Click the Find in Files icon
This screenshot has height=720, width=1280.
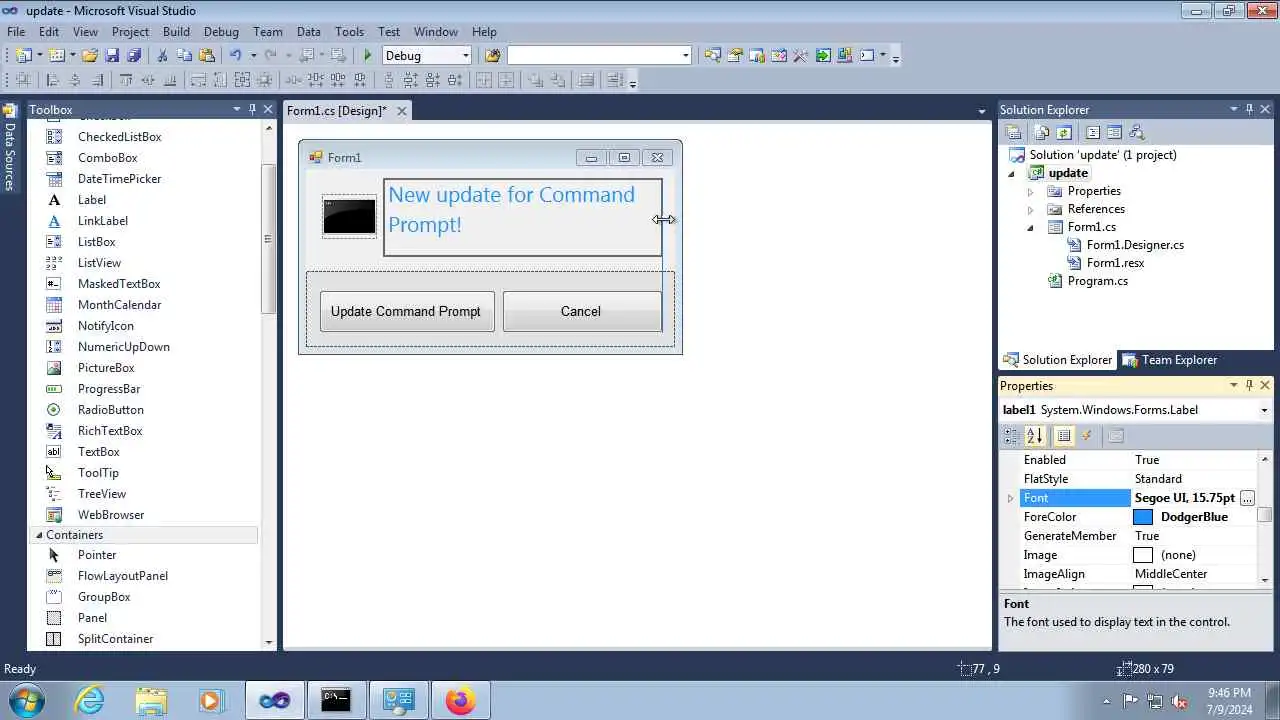click(x=492, y=56)
